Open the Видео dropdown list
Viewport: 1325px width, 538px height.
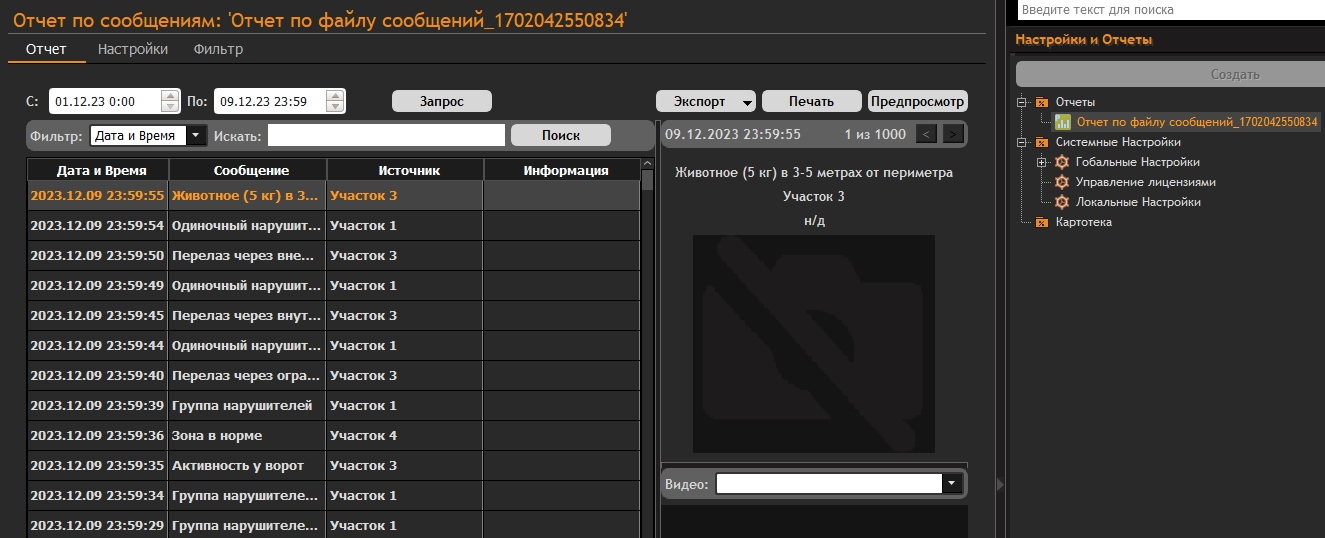point(951,484)
